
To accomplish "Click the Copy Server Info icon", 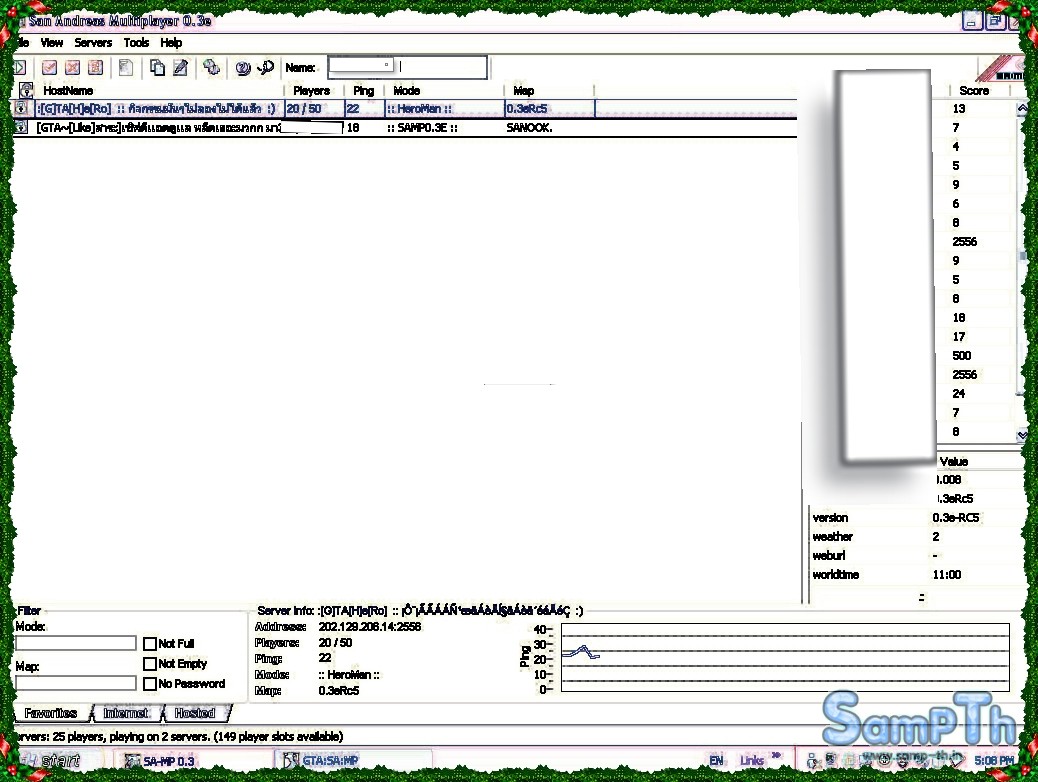I will [157, 67].
